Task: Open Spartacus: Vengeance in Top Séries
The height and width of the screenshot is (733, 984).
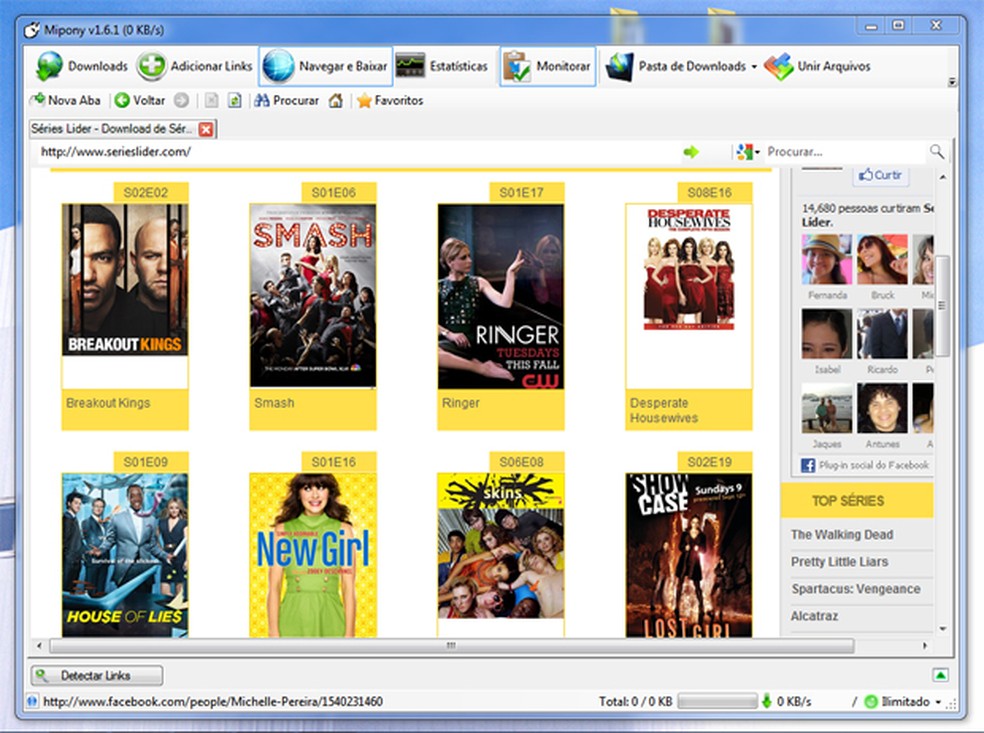Action: point(856,589)
